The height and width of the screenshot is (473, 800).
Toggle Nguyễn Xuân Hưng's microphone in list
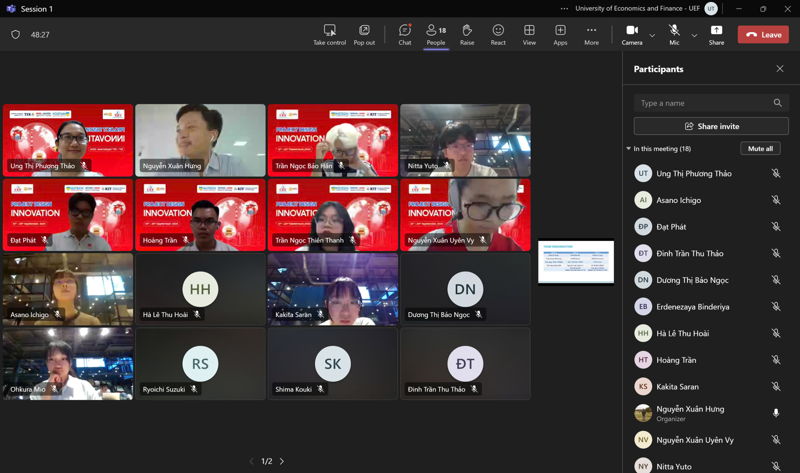[776, 413]
